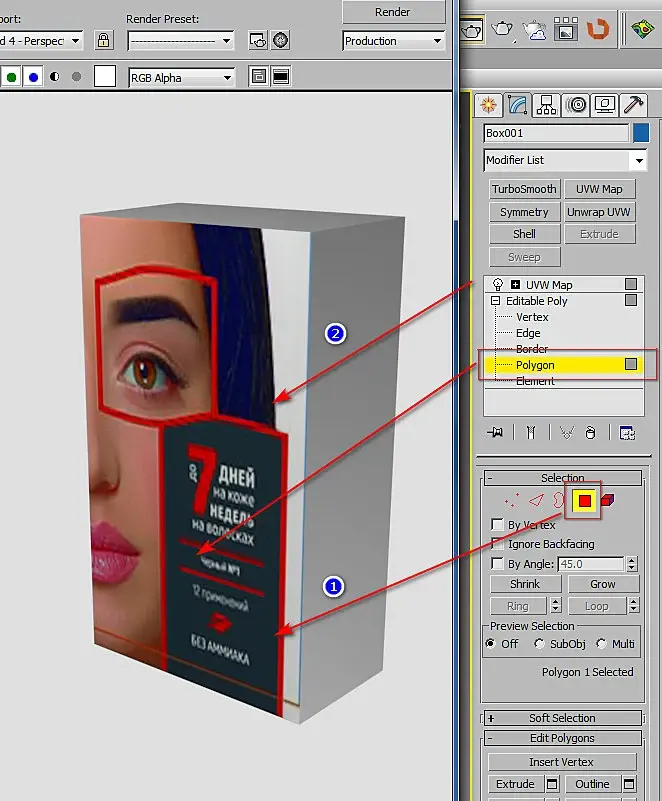The image size is (662, 801).
Task: Select the Vertex sub-object level in stack
Action: (532, 317)
